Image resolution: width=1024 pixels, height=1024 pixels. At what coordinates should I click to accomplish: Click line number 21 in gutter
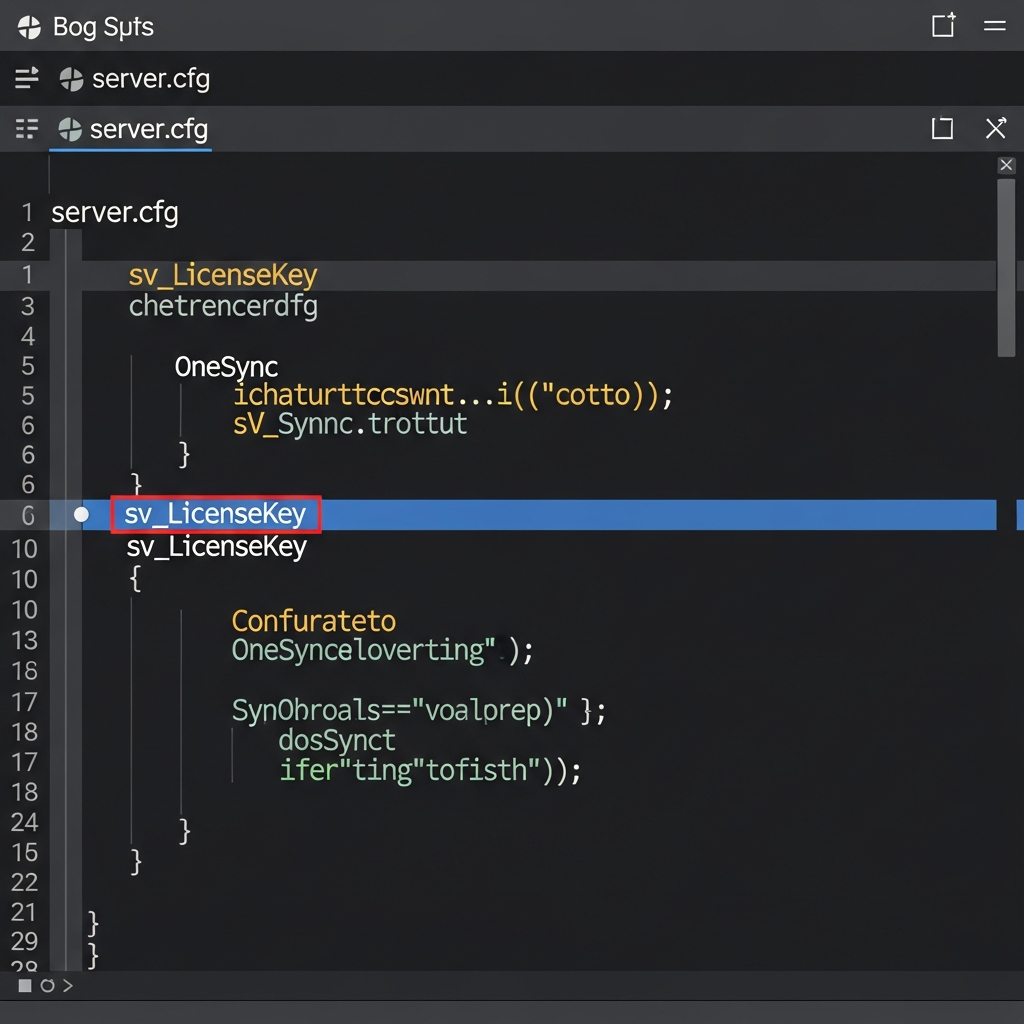[24, 912]
